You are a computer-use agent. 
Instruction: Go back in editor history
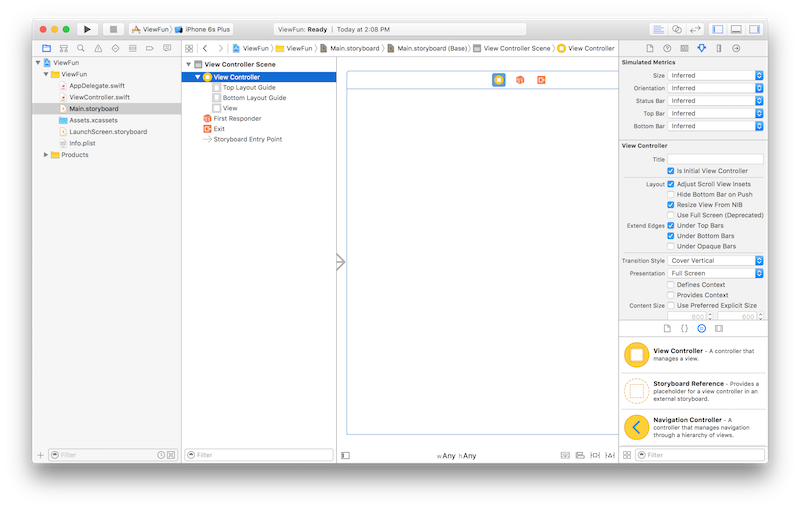coord(205,48)
